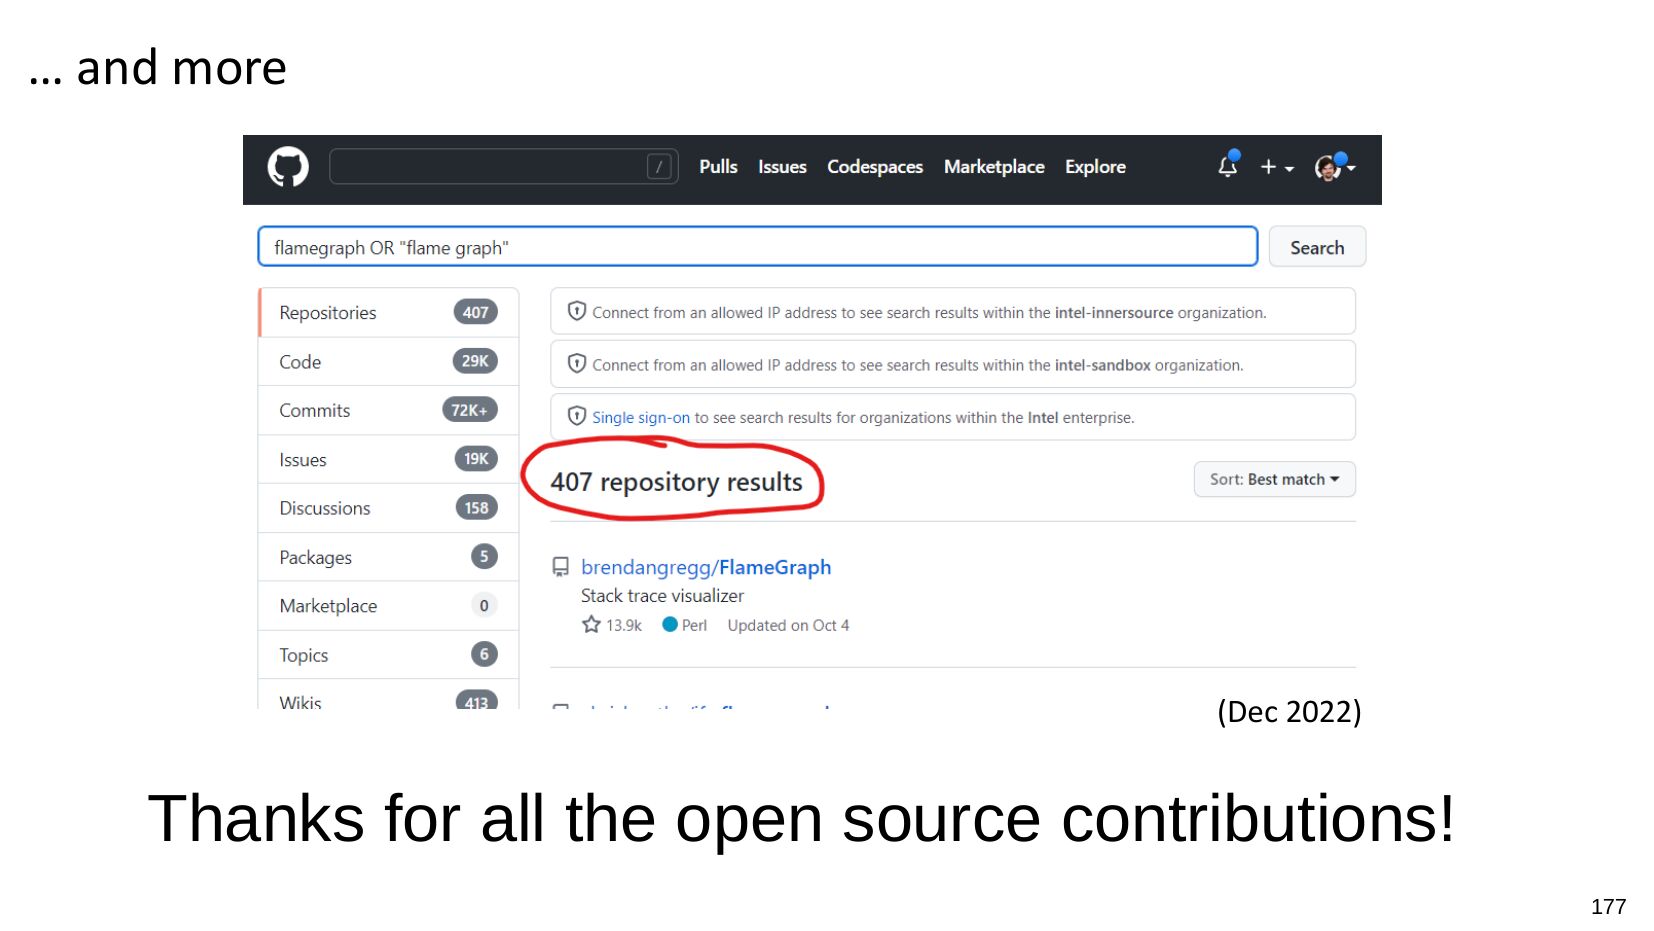Click the shield icon for intel-innersource notice

pyautogui.click(x=577, y=311)
